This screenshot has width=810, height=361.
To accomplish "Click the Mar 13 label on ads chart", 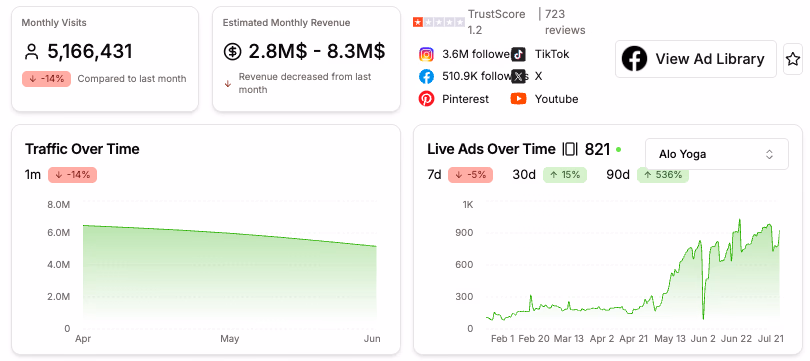I will (x=569, y=339).
